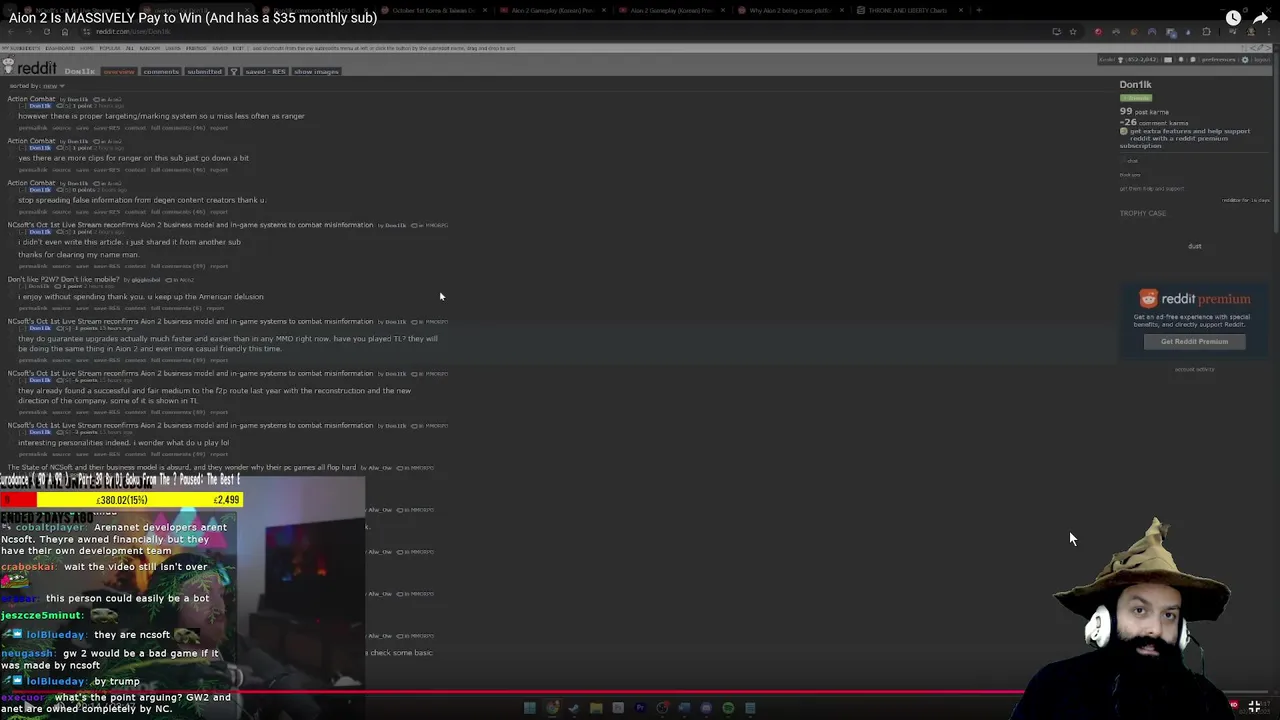Viewport: 1280px width, 720px height.
Task: Open File Explorer from the taskbar
Action: coord(596,708)
